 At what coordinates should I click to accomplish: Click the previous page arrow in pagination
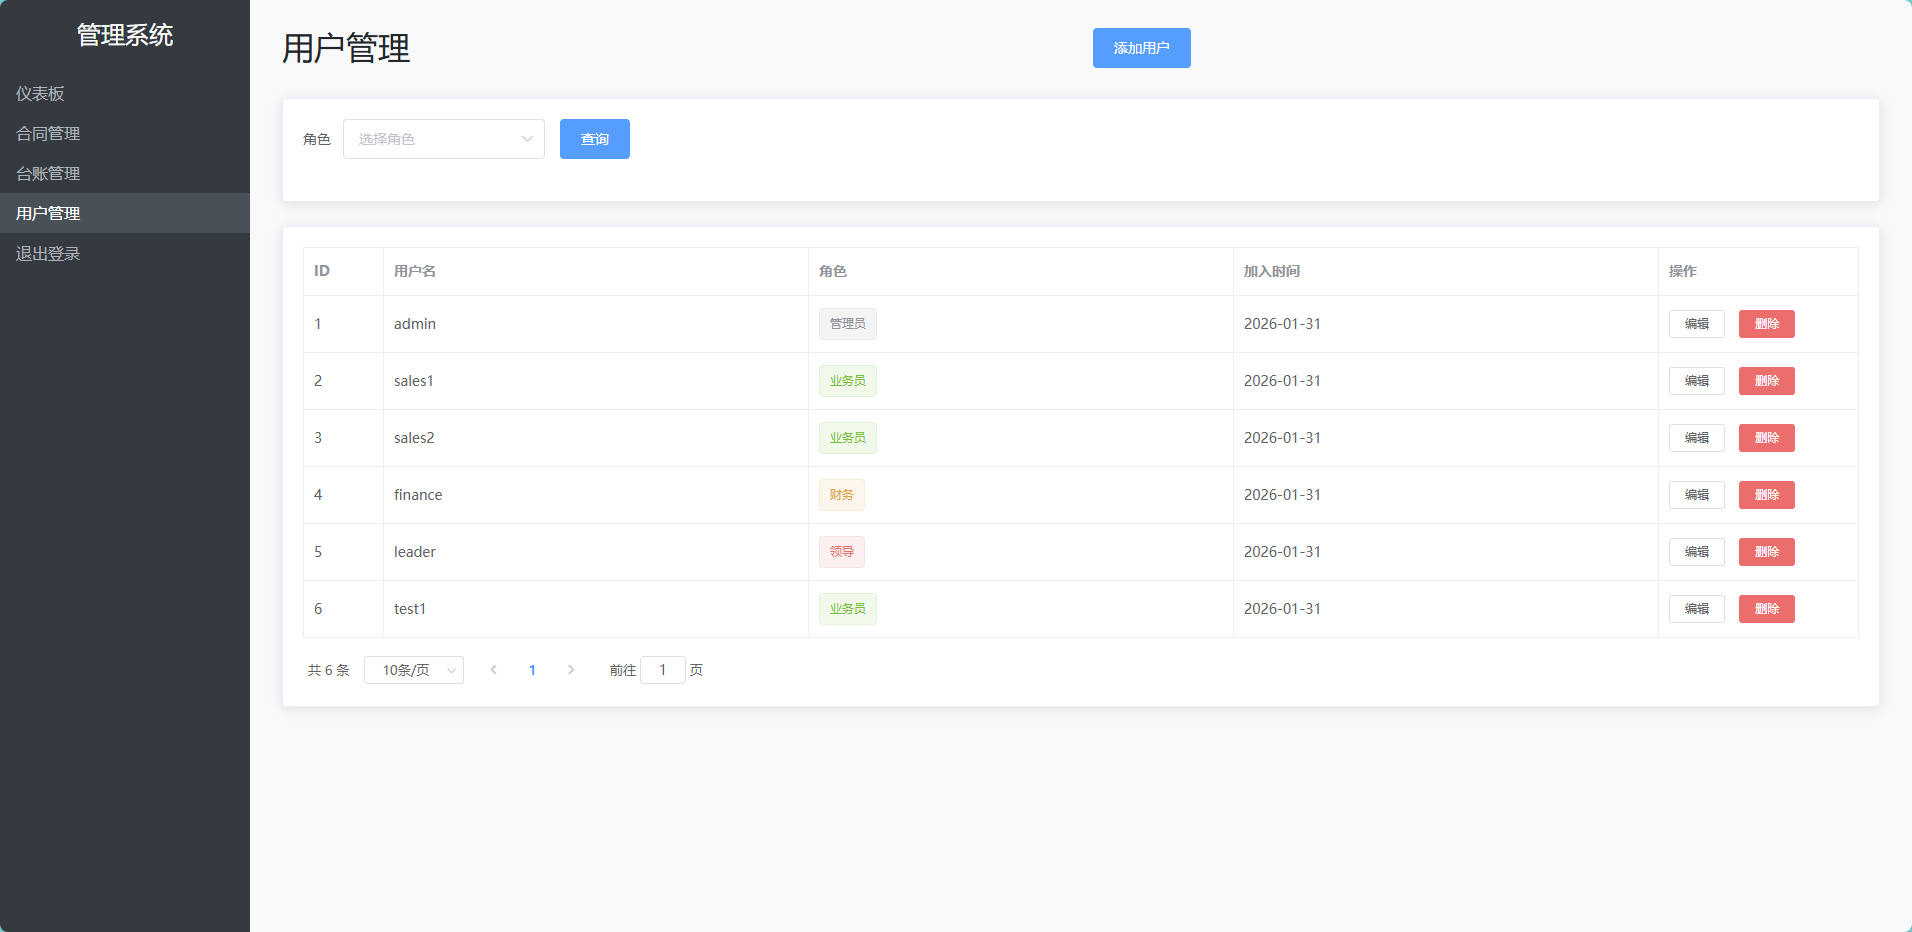(494, 670)
